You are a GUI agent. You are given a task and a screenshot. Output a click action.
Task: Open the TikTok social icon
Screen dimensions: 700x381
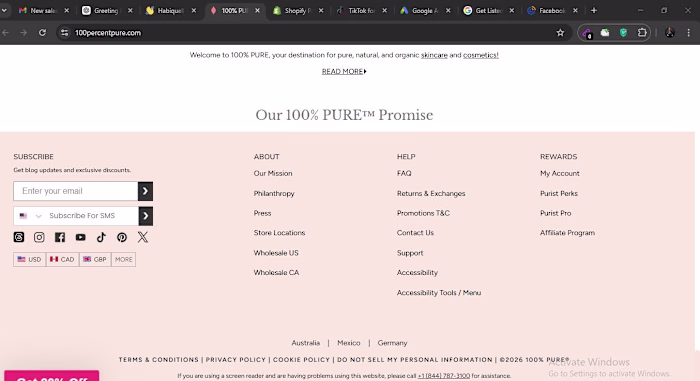(101, 237)
